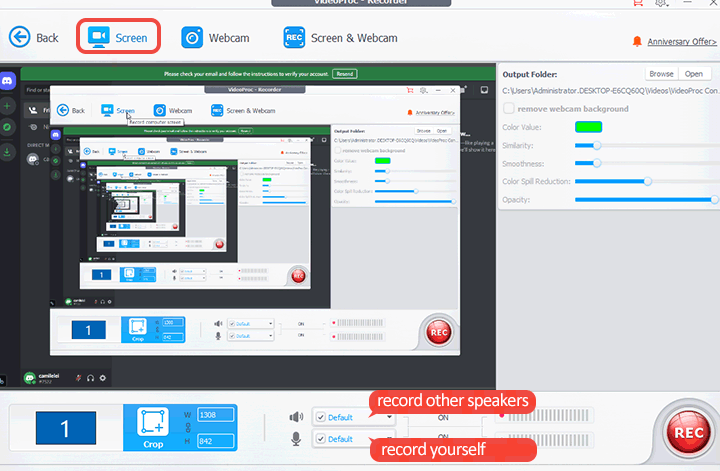
Task: Toggle the speaker ON switch
Action: (443, 418)
